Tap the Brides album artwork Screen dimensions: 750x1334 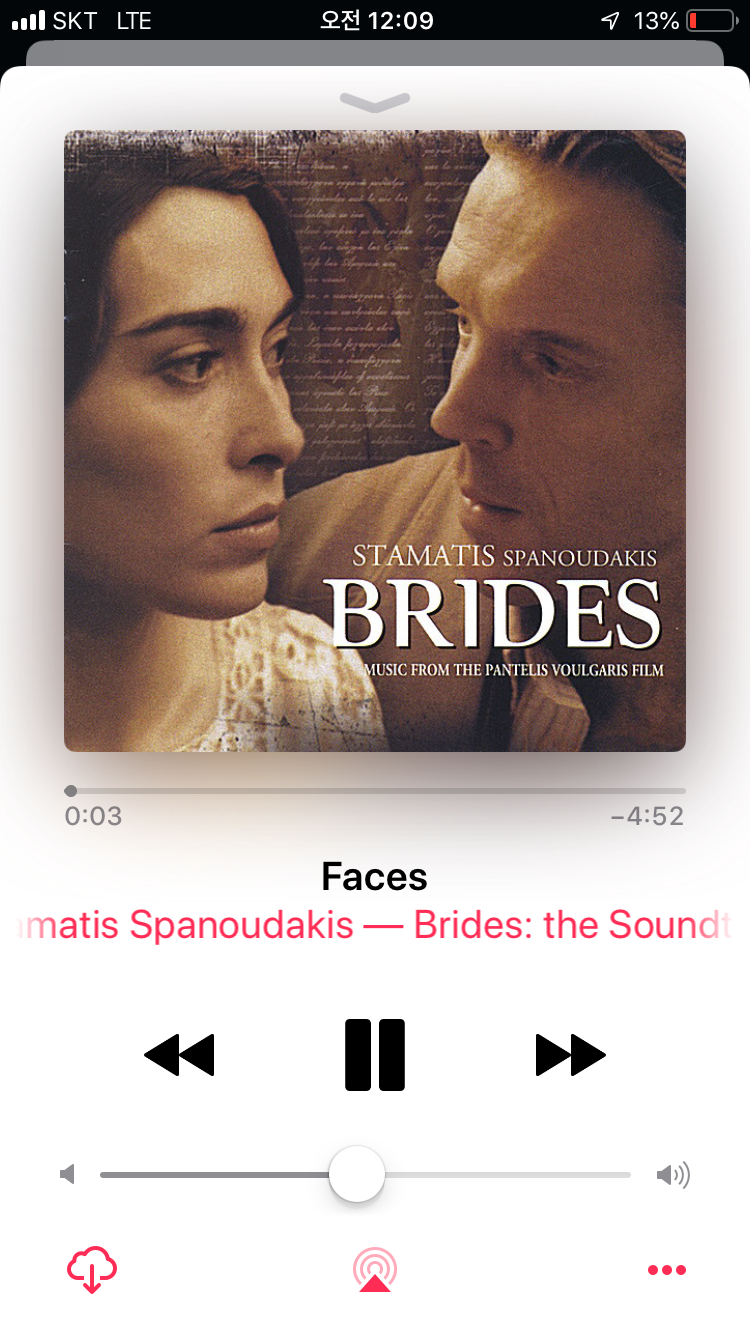[375, 441]
